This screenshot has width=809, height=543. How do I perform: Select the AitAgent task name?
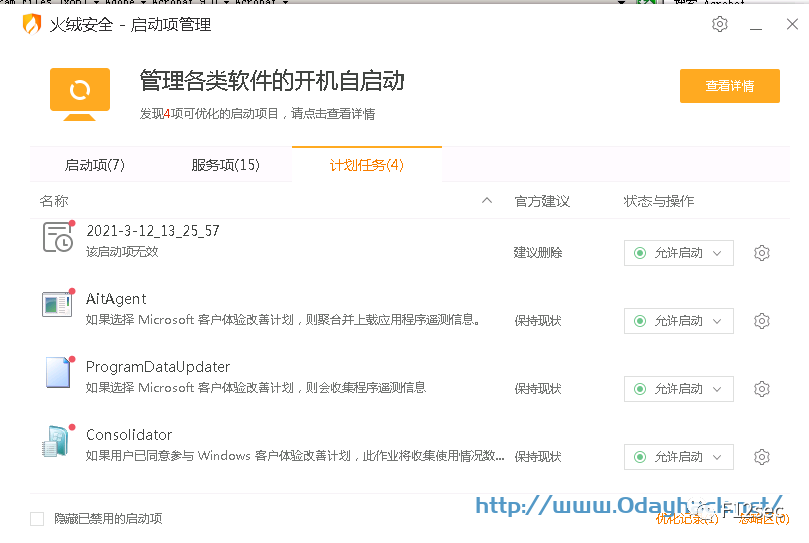pos(116,299)
